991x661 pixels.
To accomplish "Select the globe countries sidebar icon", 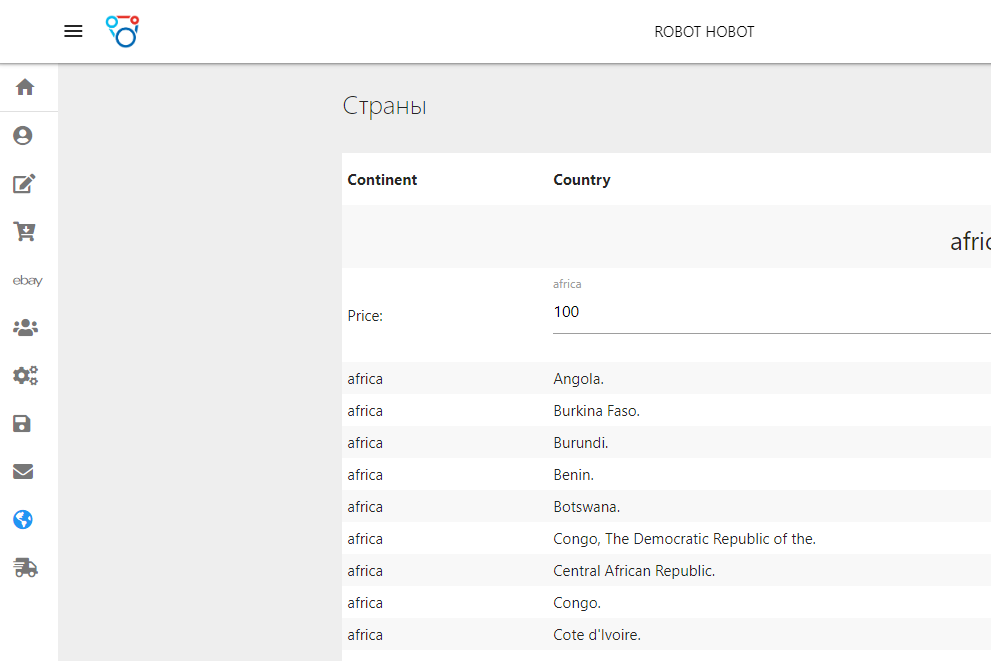I will tap(23, 520).
